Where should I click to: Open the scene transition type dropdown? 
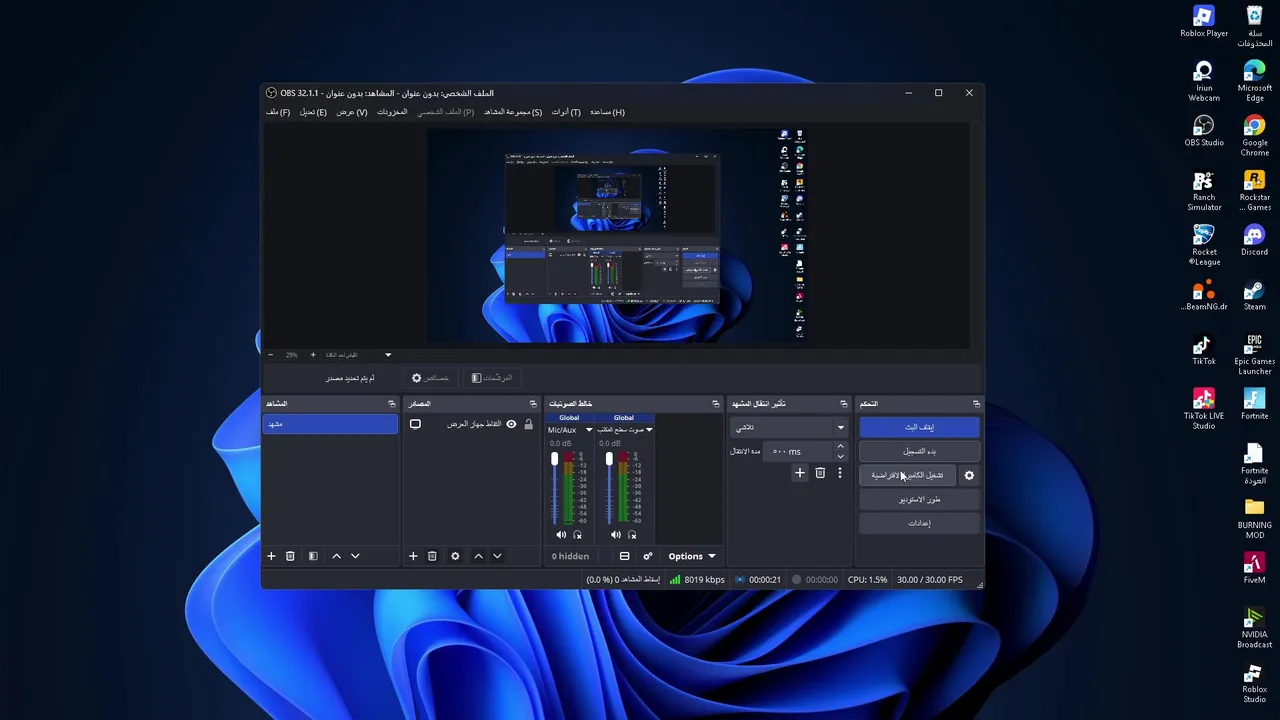pos(789,427)
